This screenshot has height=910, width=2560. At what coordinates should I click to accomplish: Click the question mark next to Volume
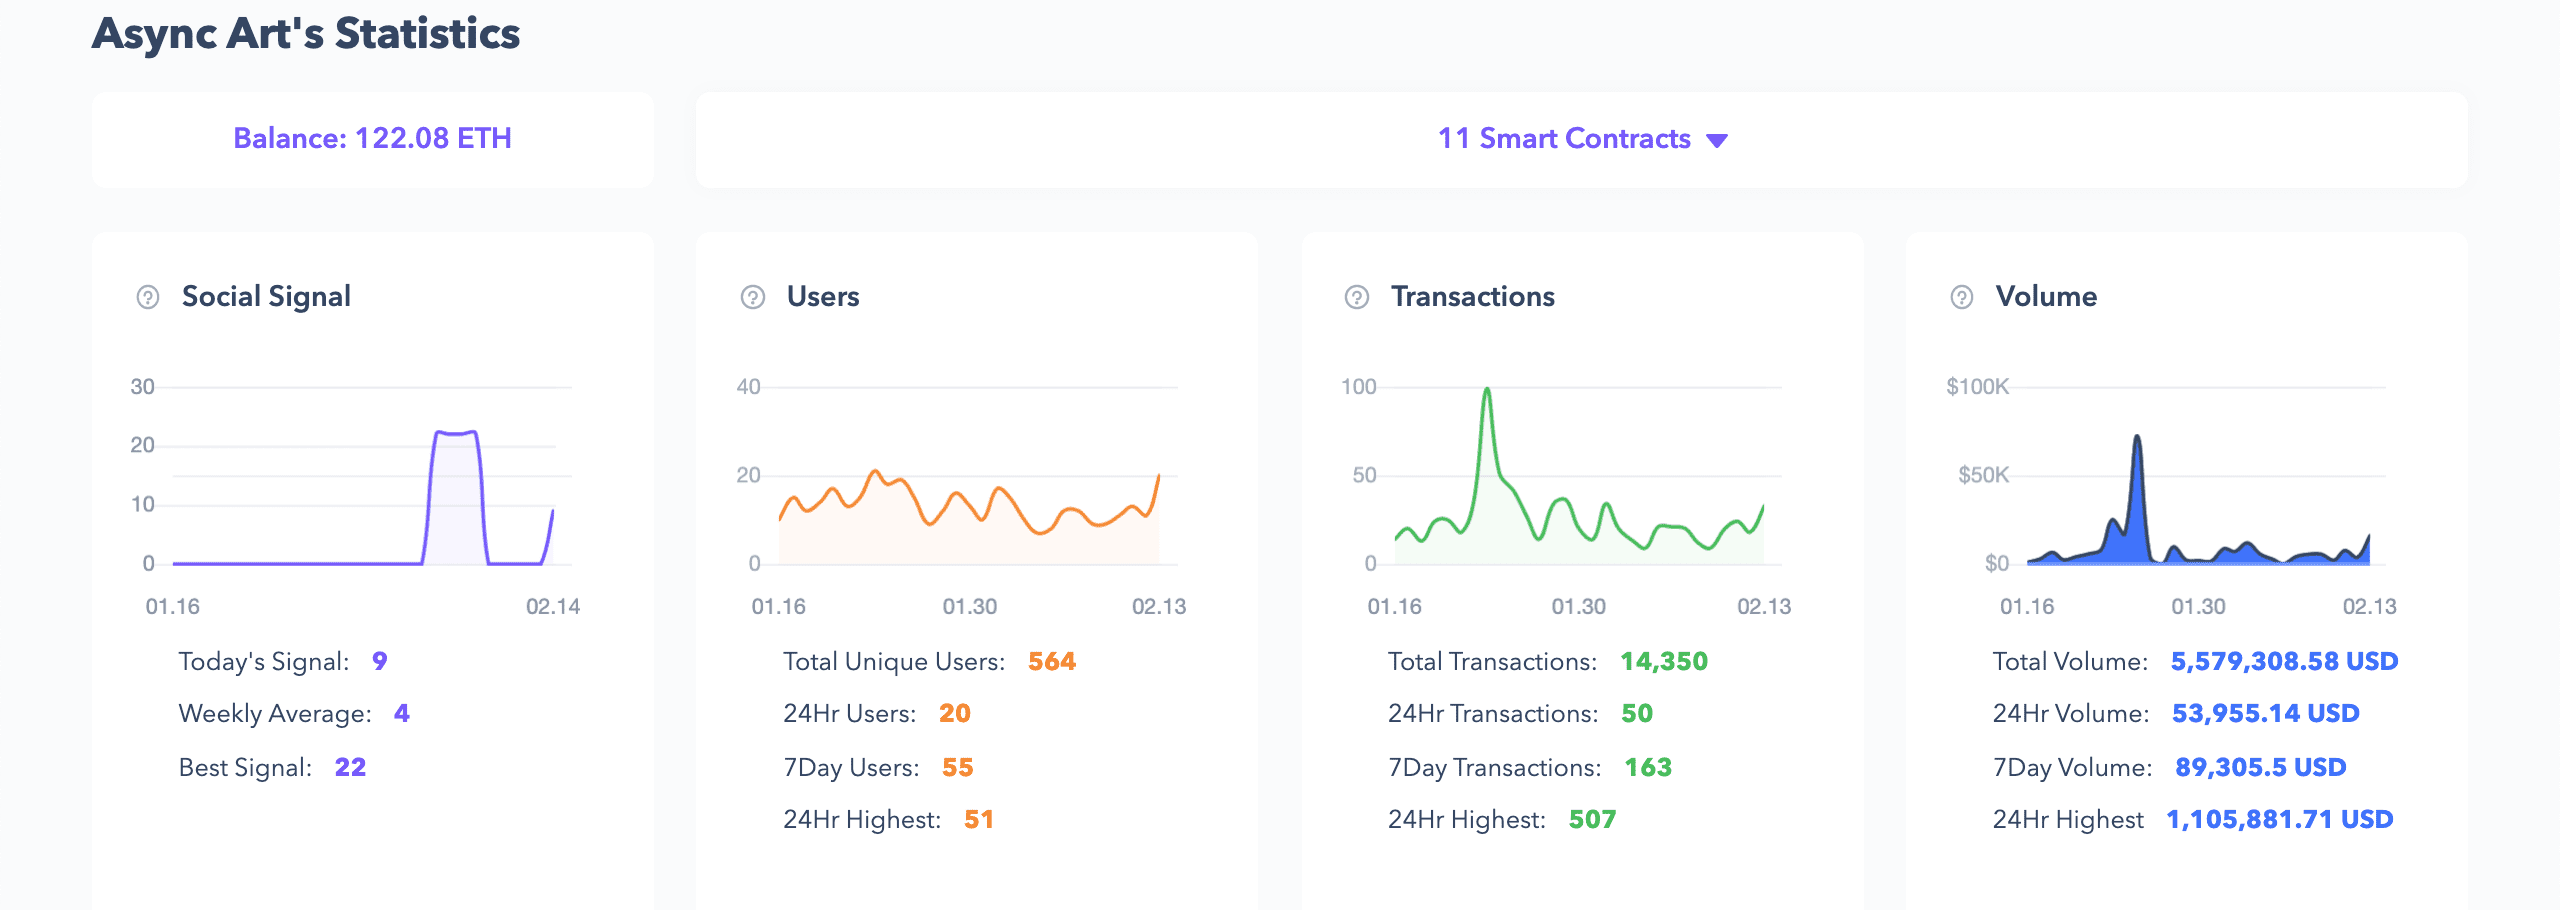1962,297
